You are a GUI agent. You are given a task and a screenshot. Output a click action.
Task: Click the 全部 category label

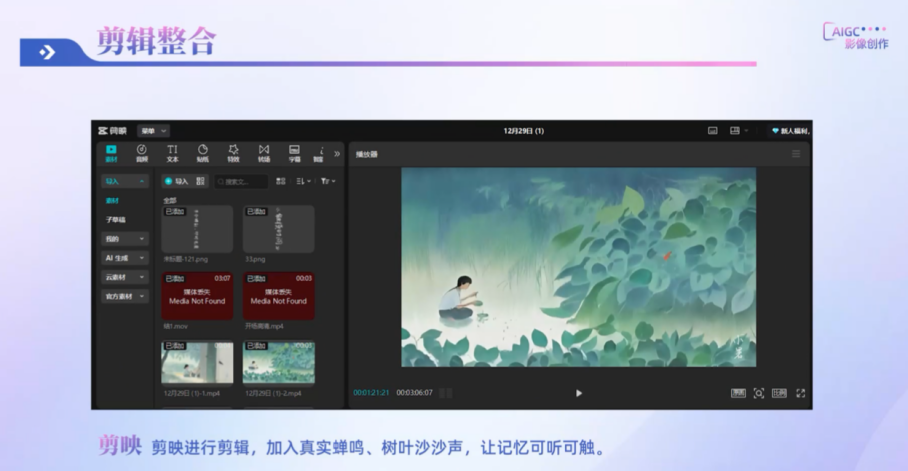(x=170, y=200)
